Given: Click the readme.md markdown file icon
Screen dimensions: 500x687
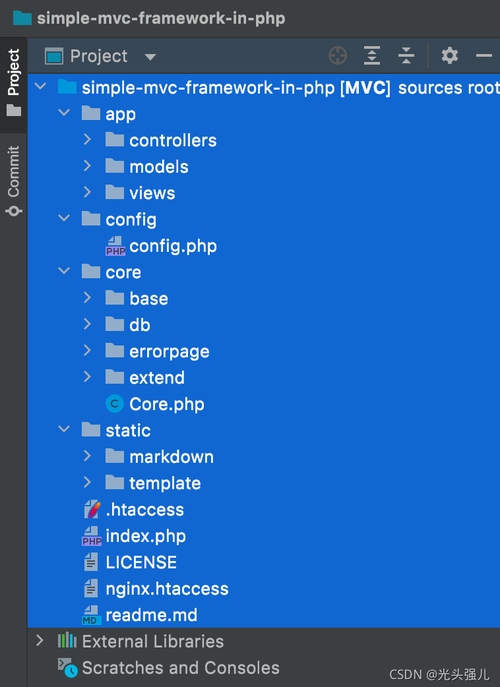Looking at the screenshot, I should click(92, 615).
